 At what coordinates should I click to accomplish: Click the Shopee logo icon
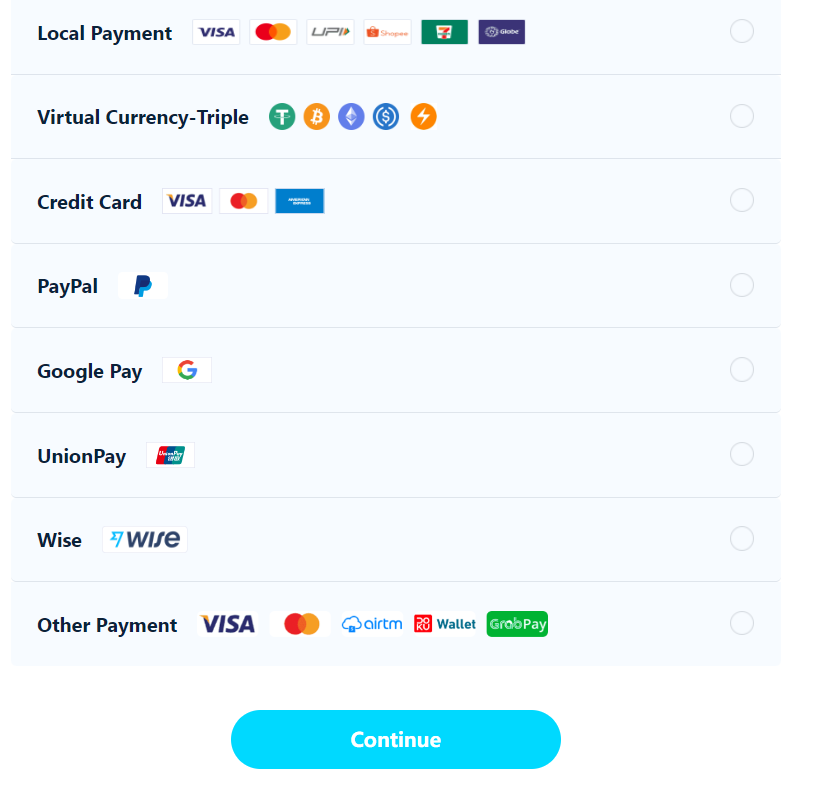[387, 32]
